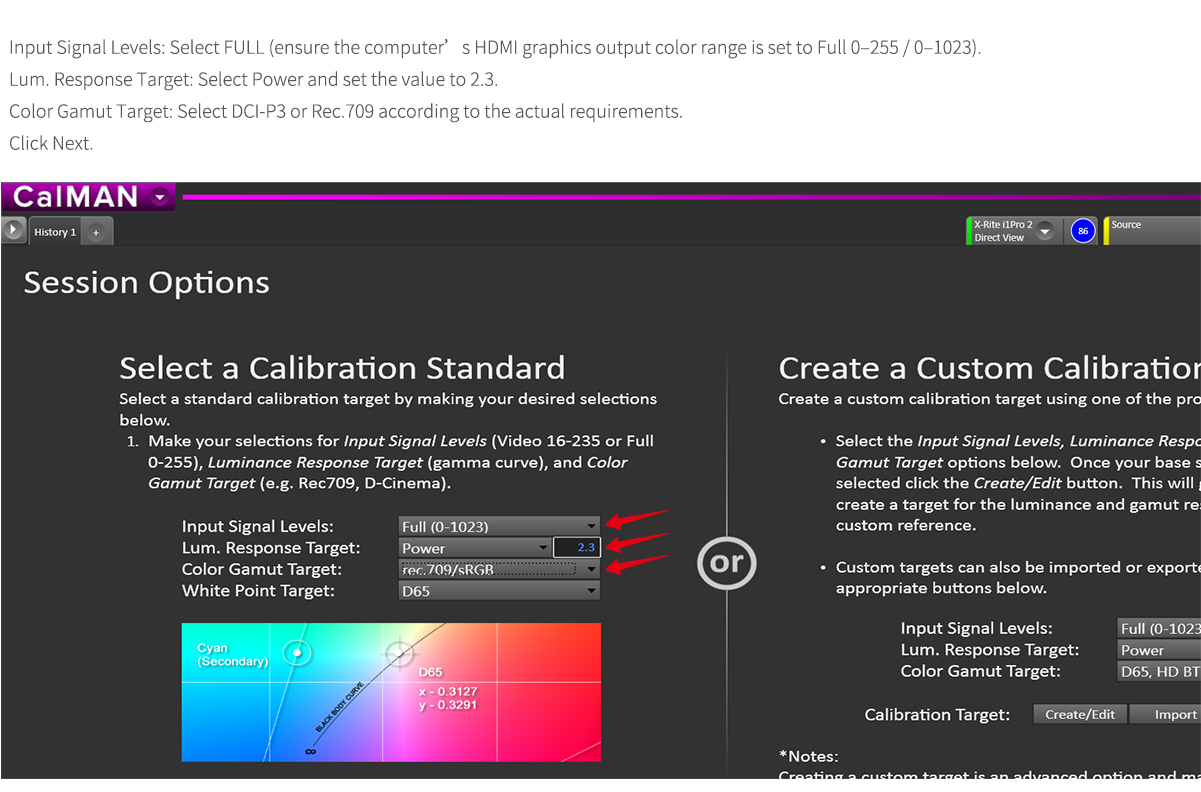1201x792 pixels.
Task: Open Lum. Response Target Power dropdown
Action: pos(474,548)
